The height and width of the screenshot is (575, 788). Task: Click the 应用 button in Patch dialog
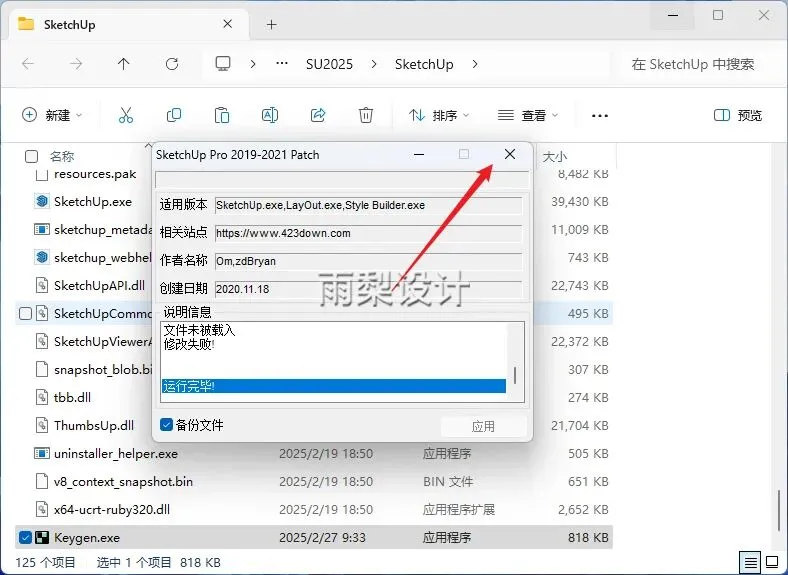[483, 426]
